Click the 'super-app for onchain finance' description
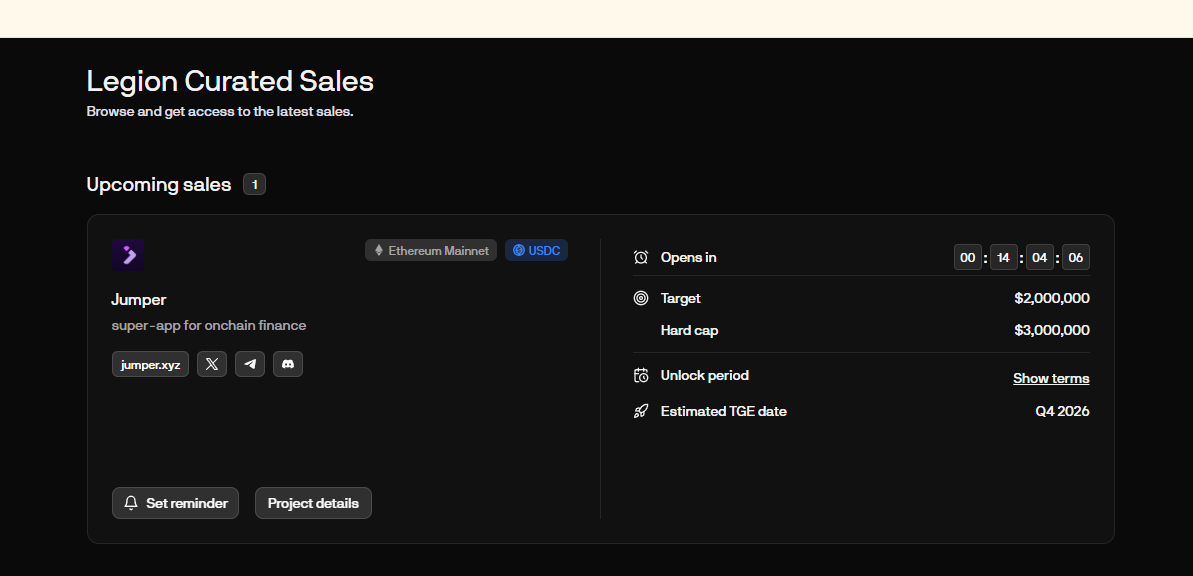This screenshot has width=1193, height=576. 208,325
